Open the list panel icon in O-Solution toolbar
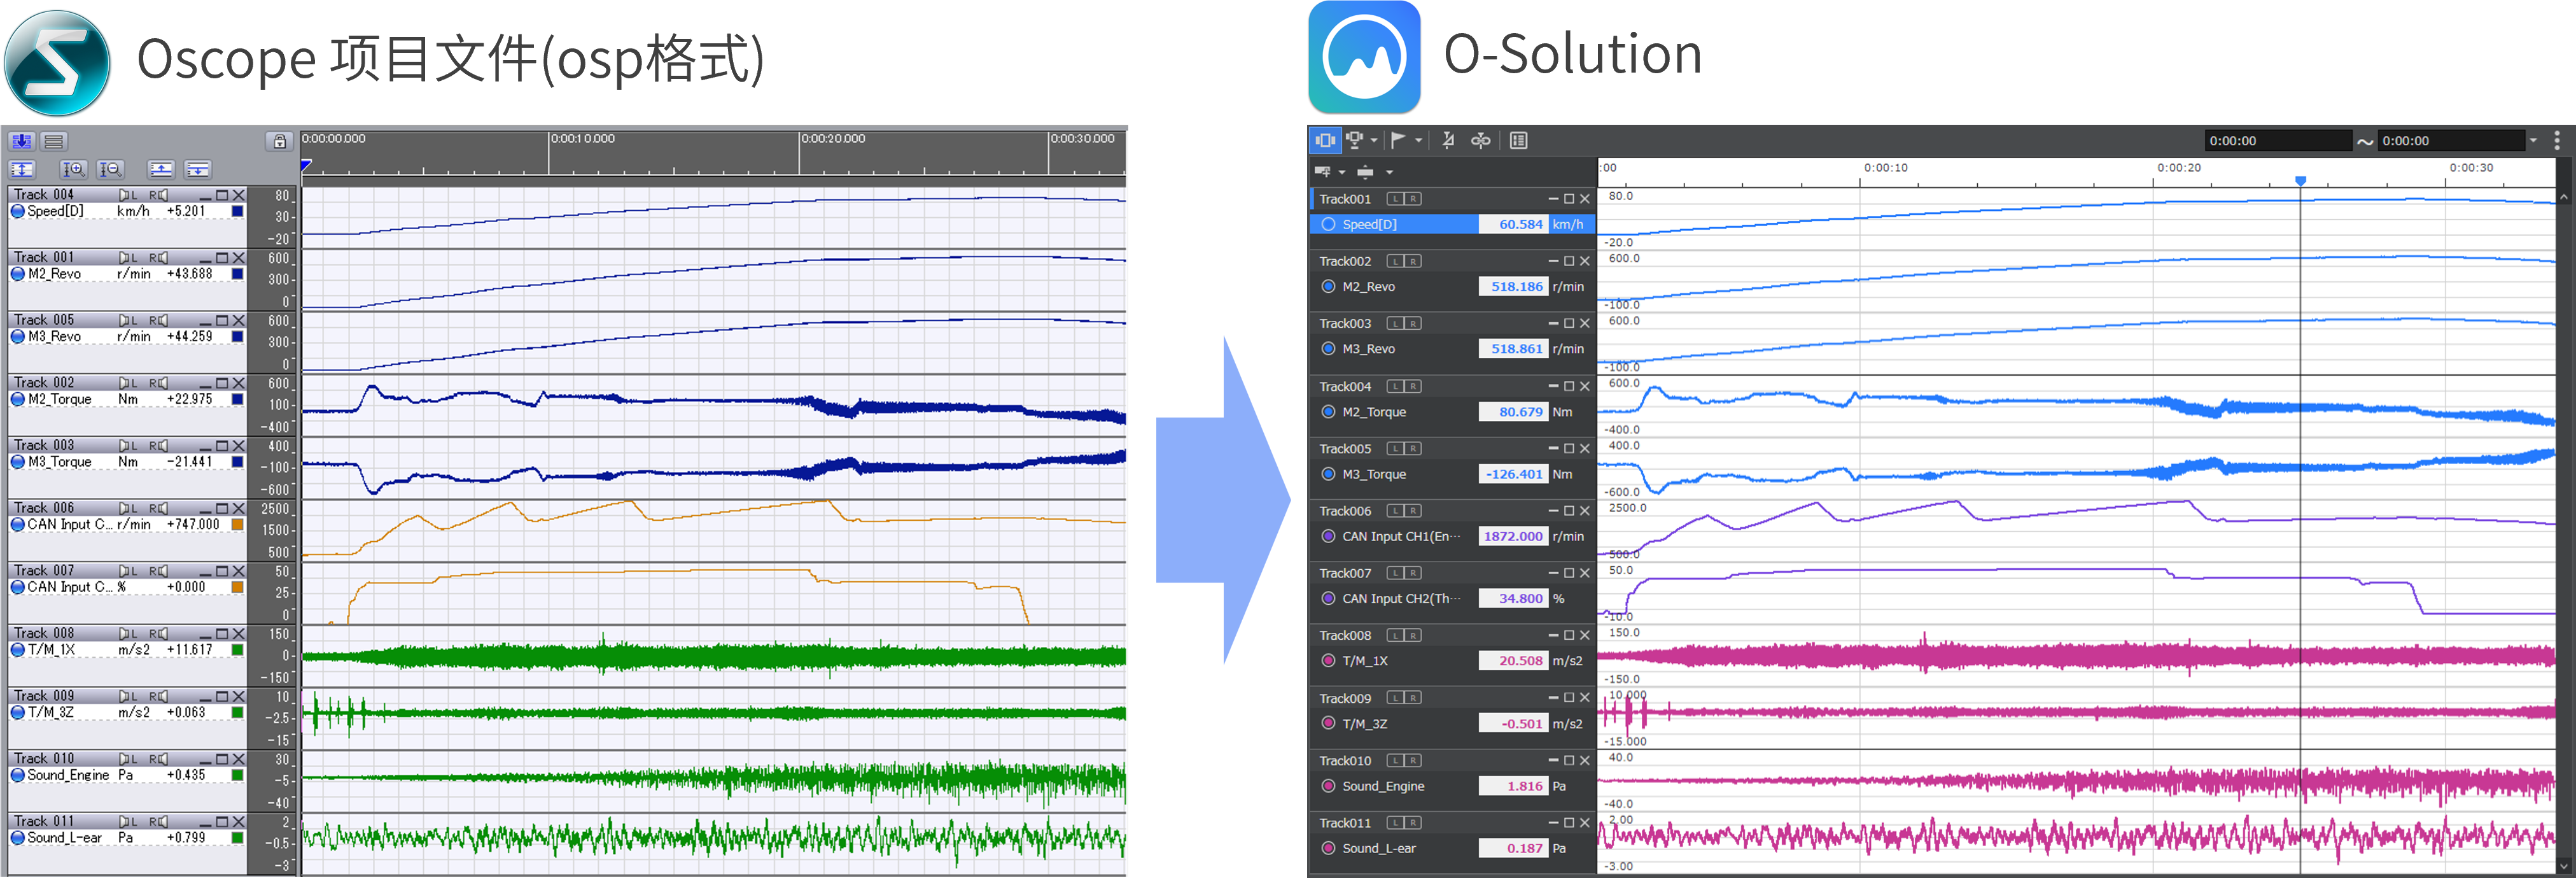Image resolution: width=2576 pixels, height=878 pixels. pyautogui.click(x=1518, y=140)
